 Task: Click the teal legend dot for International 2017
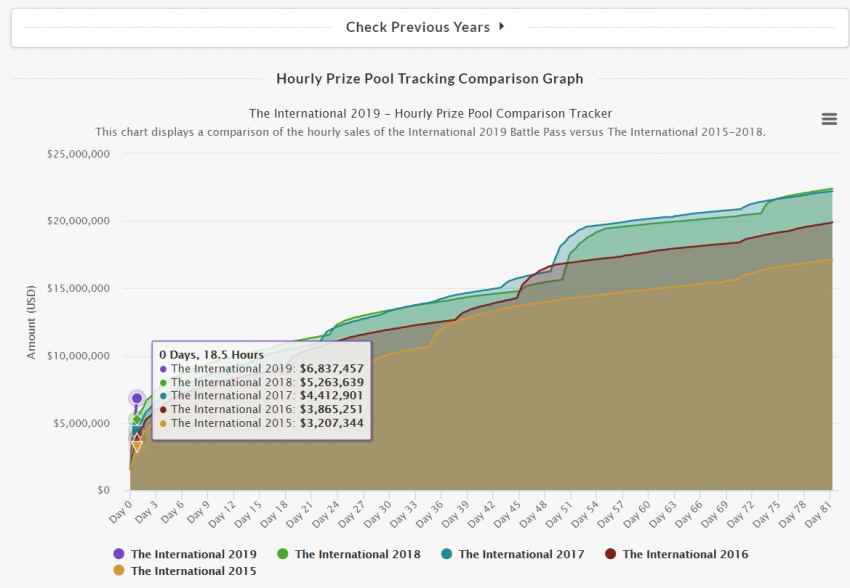coord(447,554)
